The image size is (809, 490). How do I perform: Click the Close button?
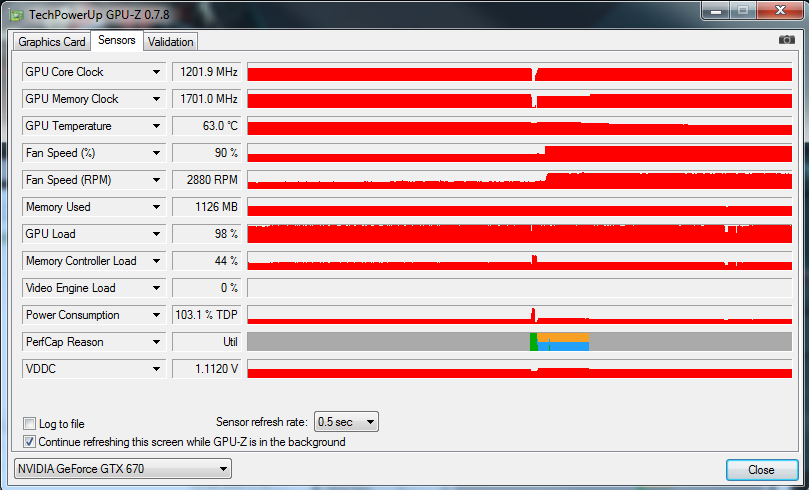[762, 470]
